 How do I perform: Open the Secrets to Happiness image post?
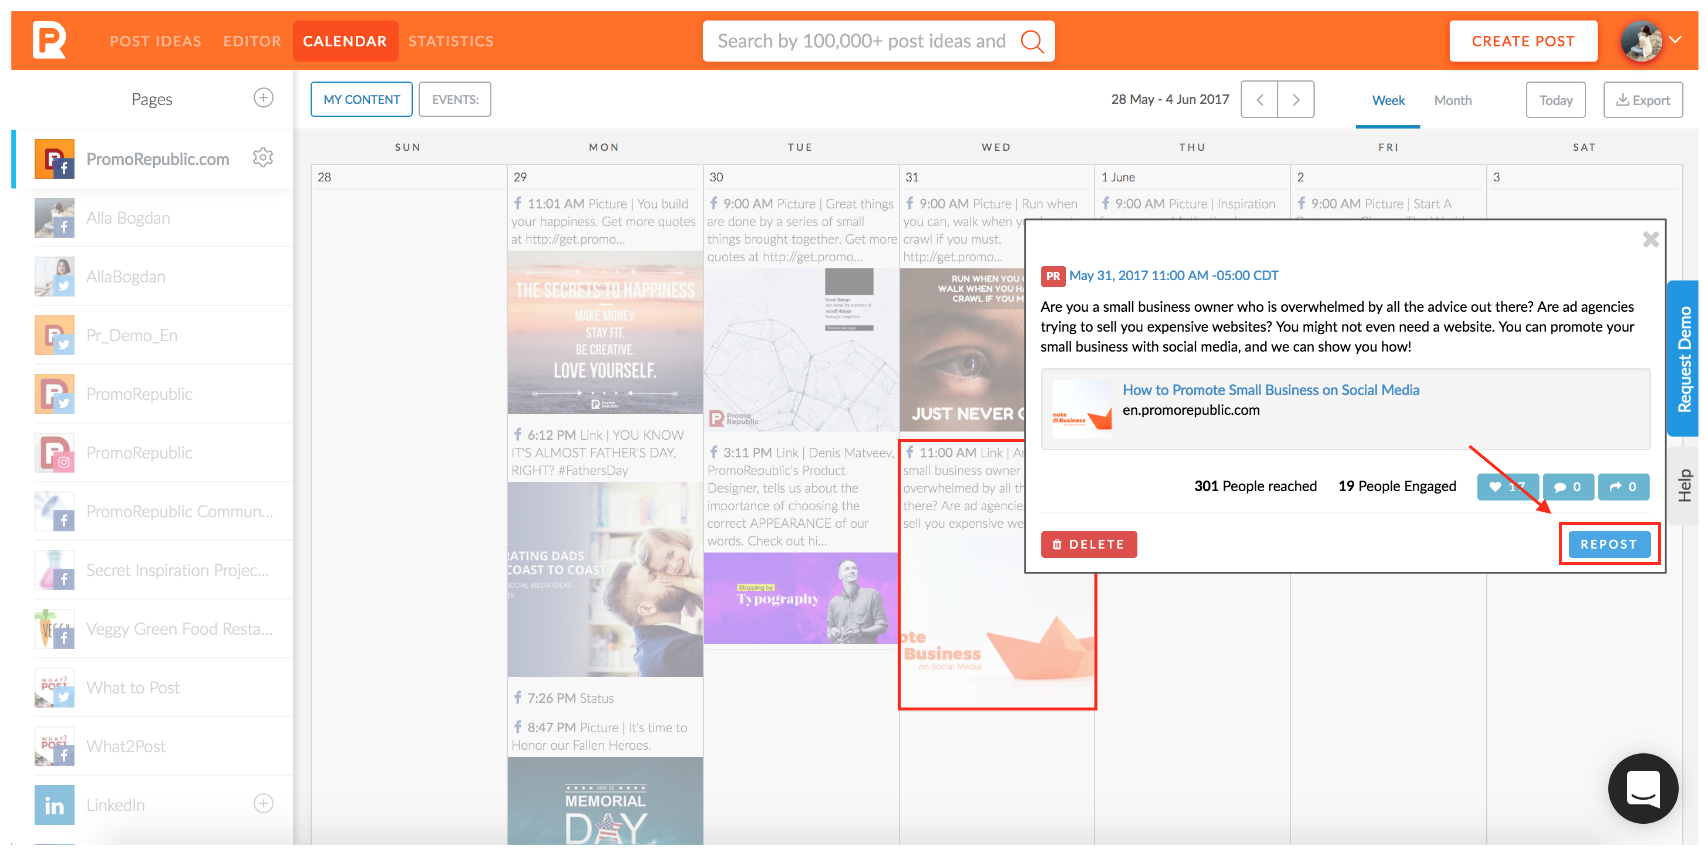coord(605,332)
